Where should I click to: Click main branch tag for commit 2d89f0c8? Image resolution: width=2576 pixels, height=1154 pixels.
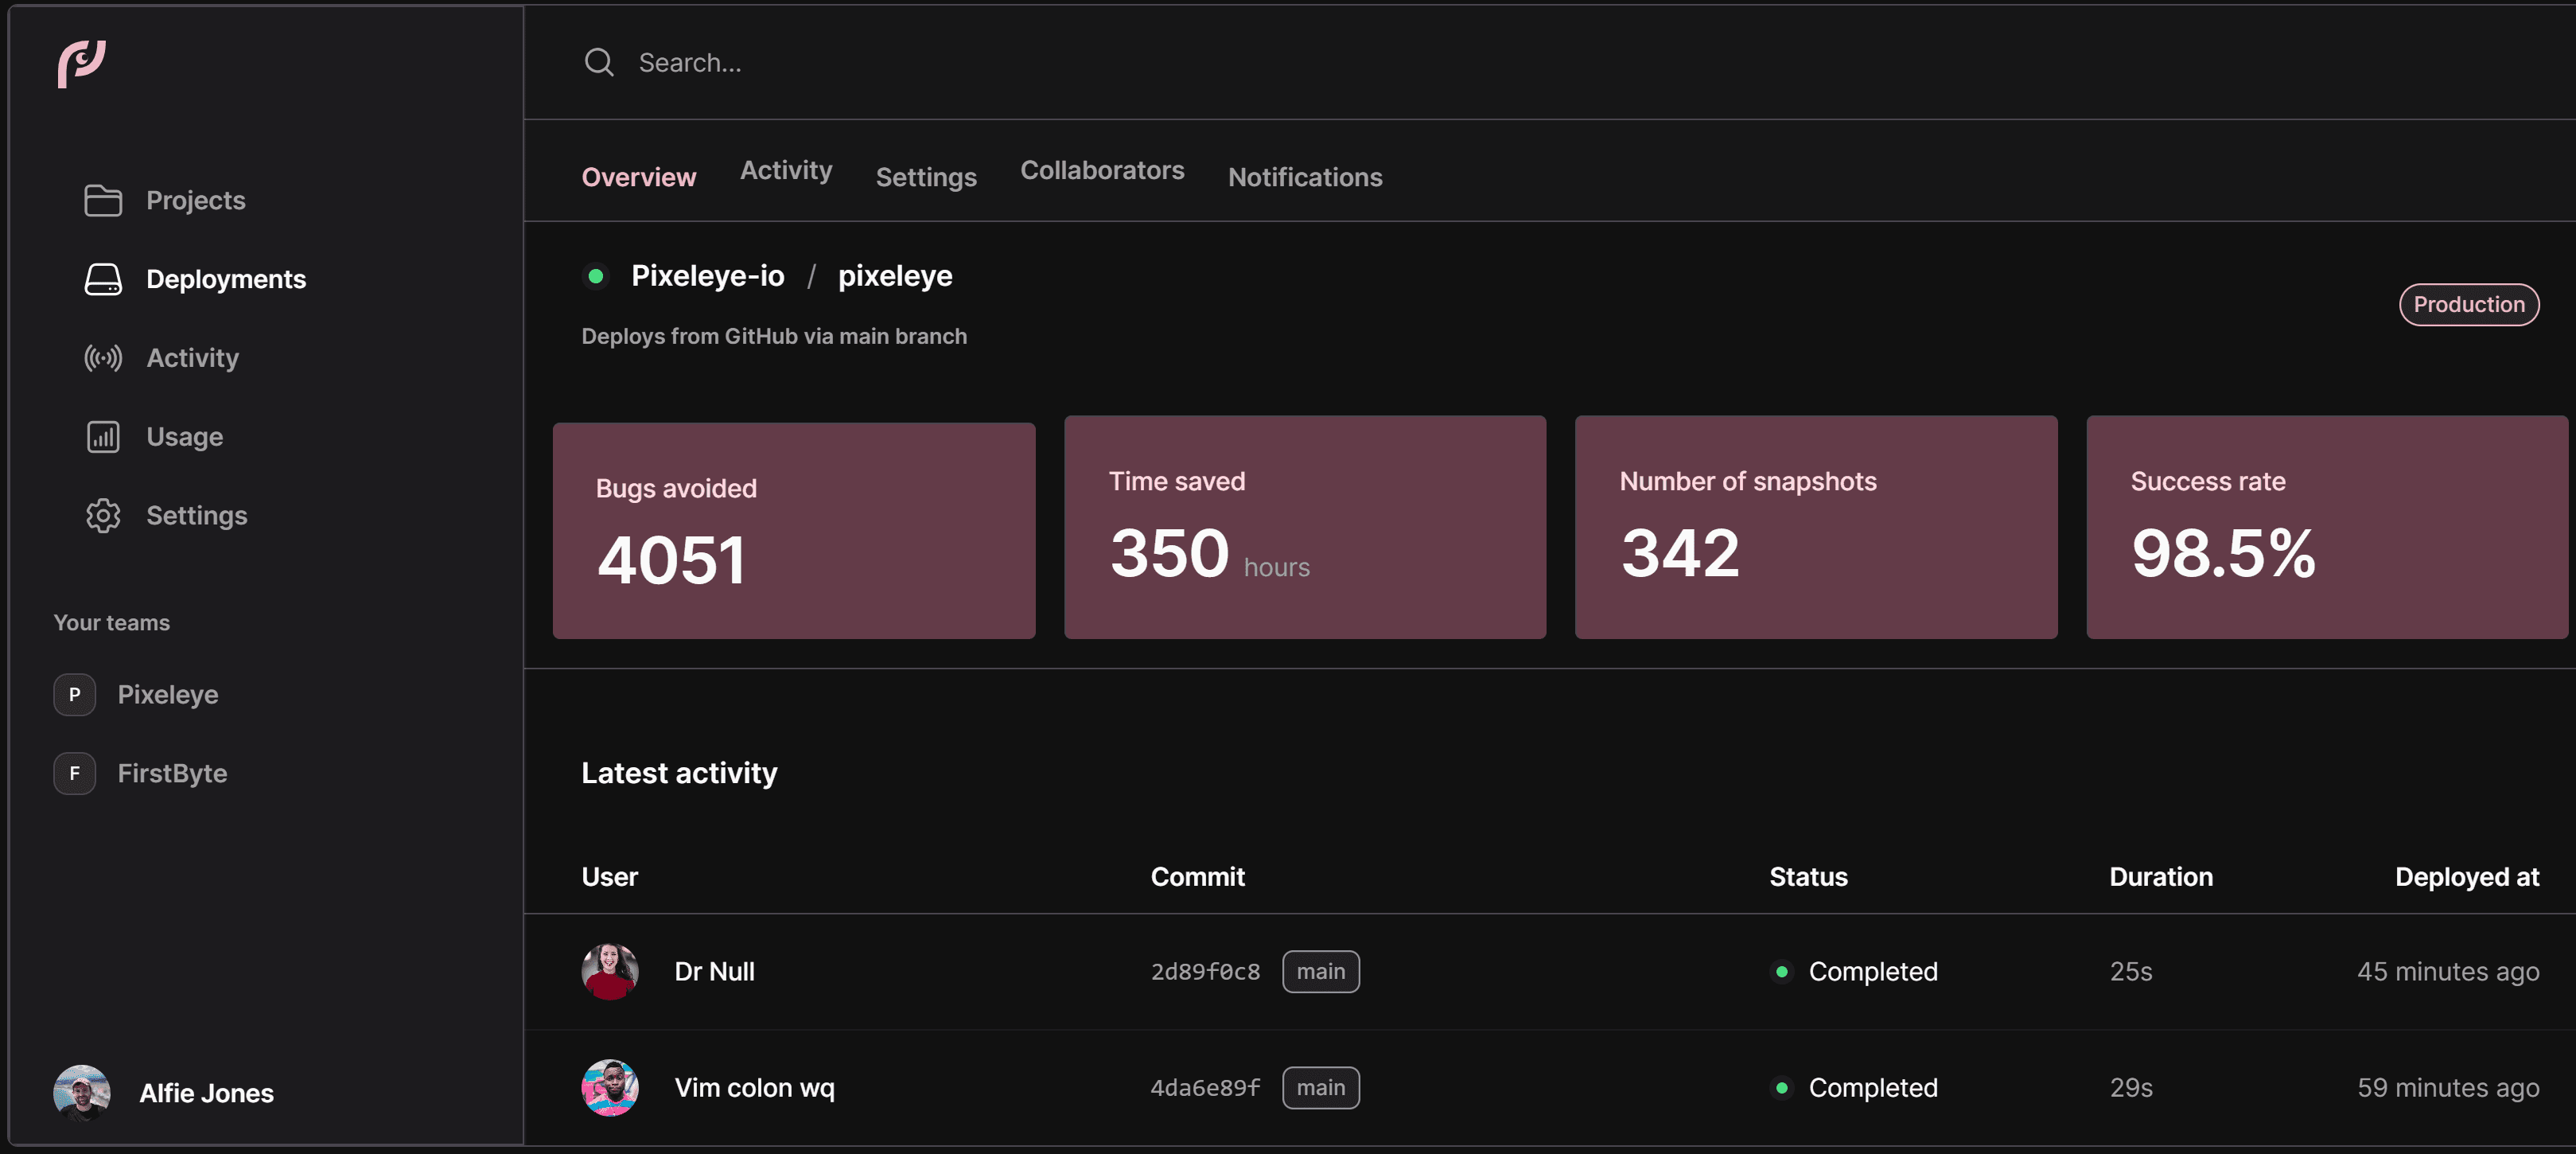pos(1320,971)
